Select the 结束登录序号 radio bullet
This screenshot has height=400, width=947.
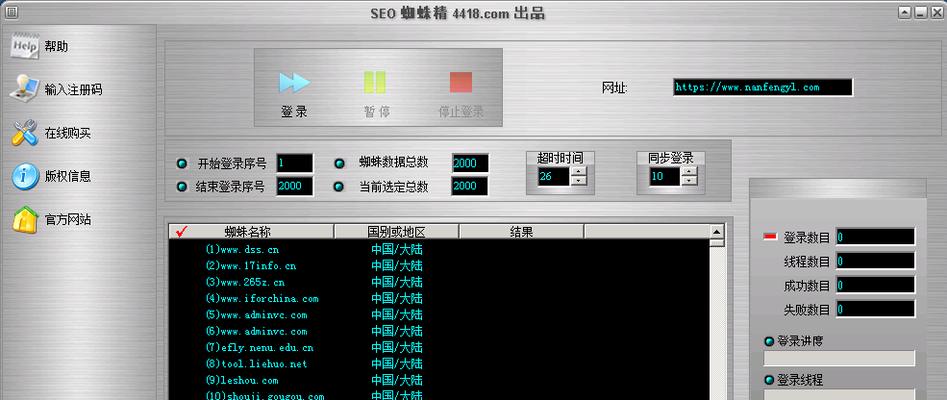click(181, 187)
